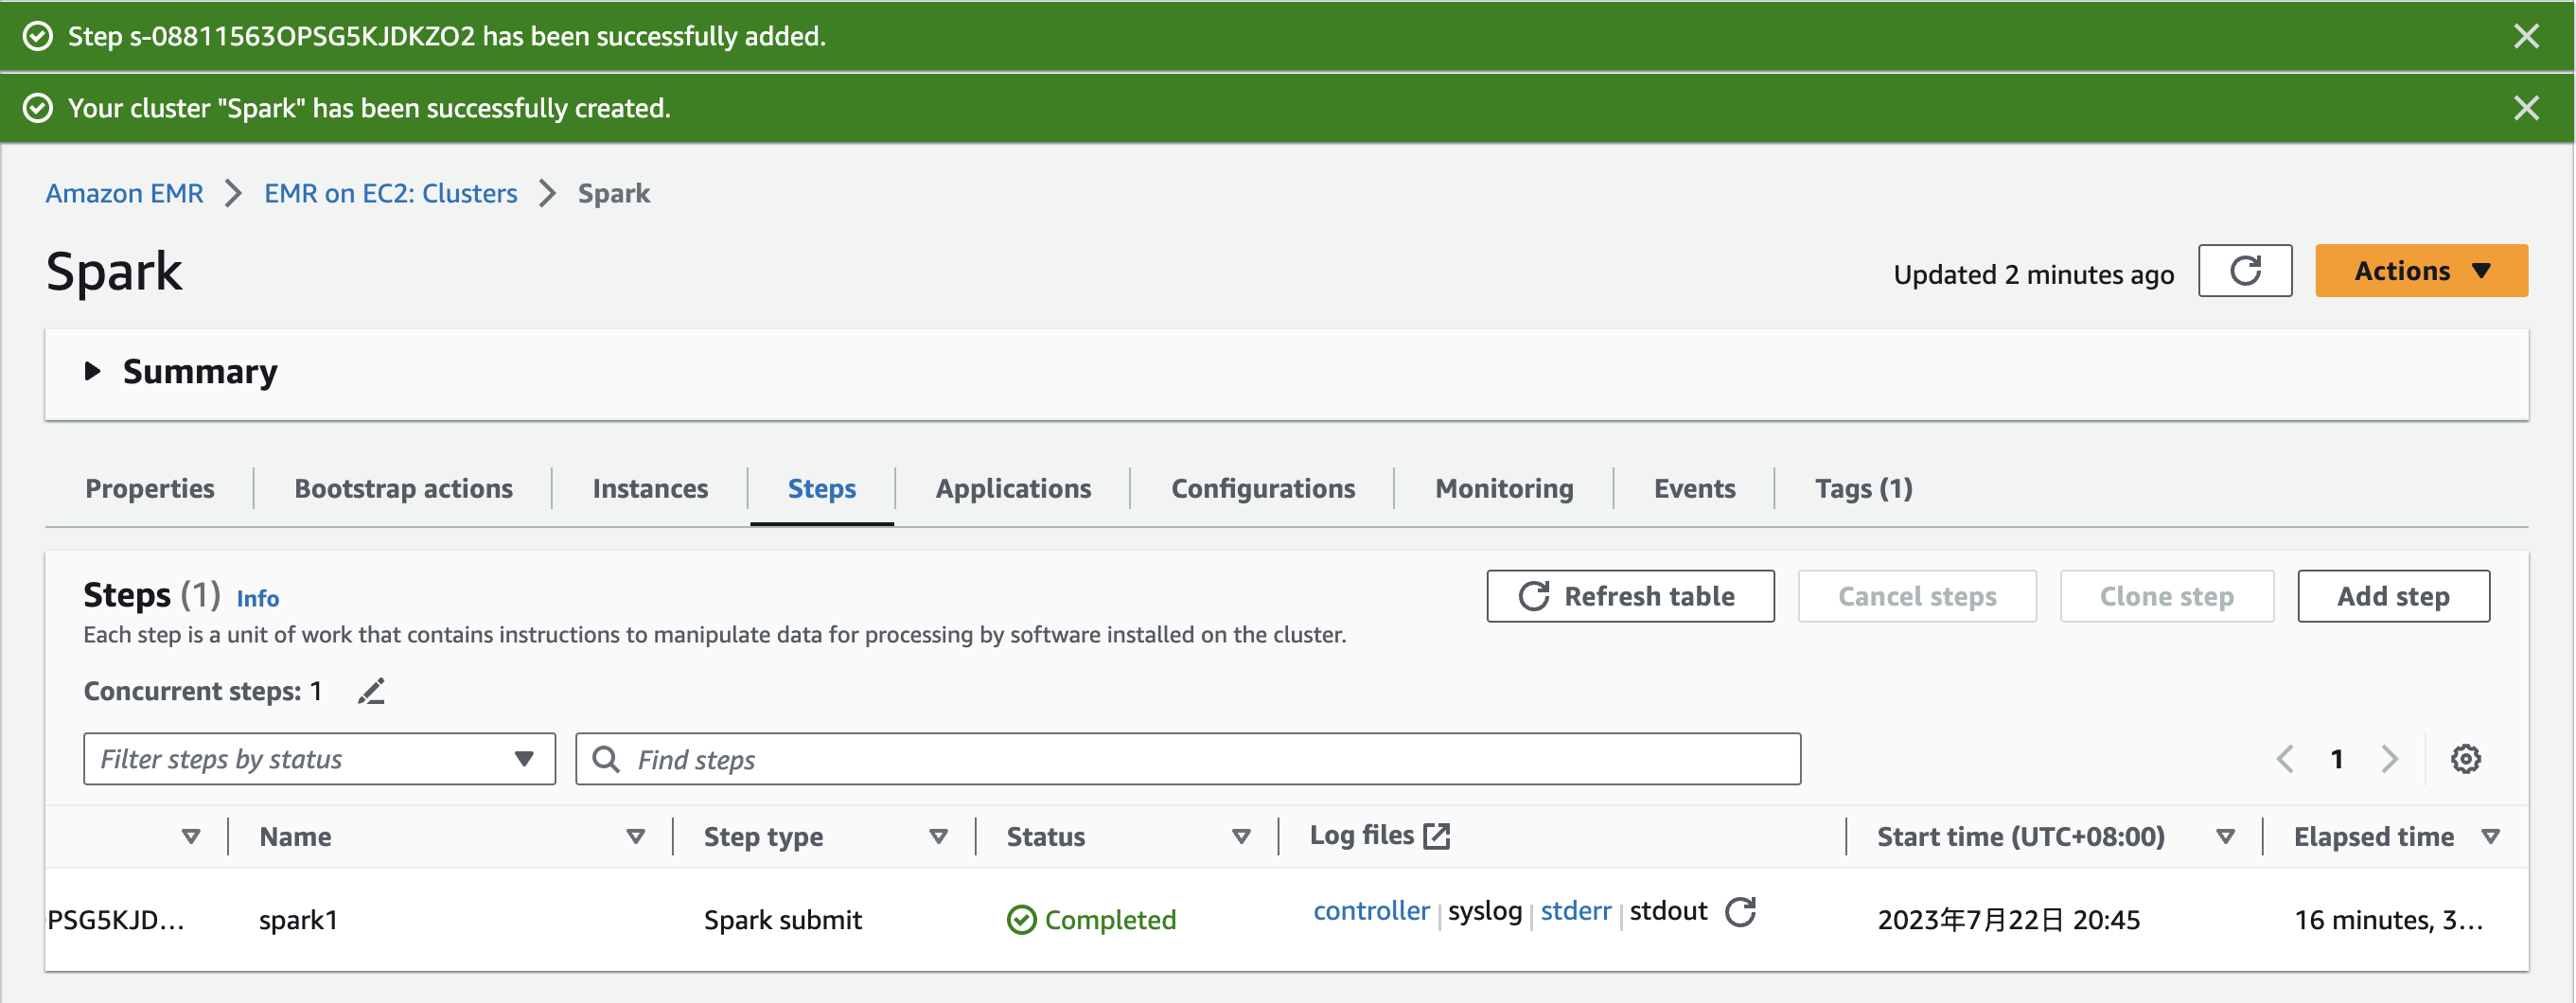Go to the previous page of steps
2576x1003 pixels.
[x=2284, y=759]
